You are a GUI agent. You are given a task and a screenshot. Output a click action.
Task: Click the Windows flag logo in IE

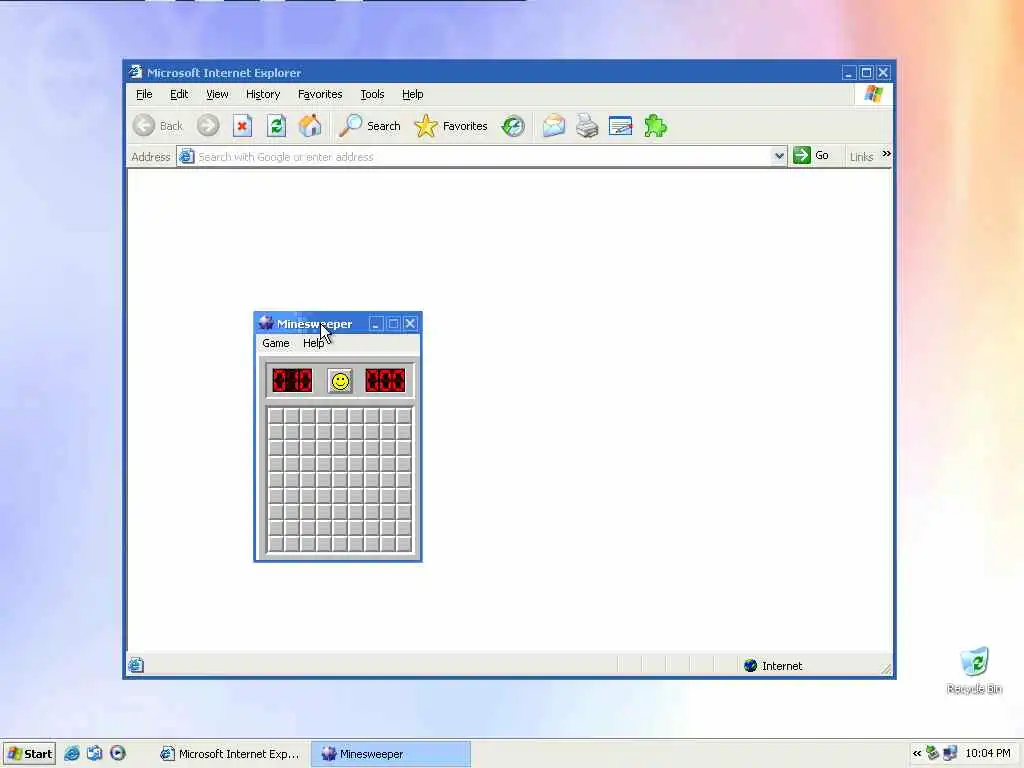pyautogui.click(x=874, y=94)
